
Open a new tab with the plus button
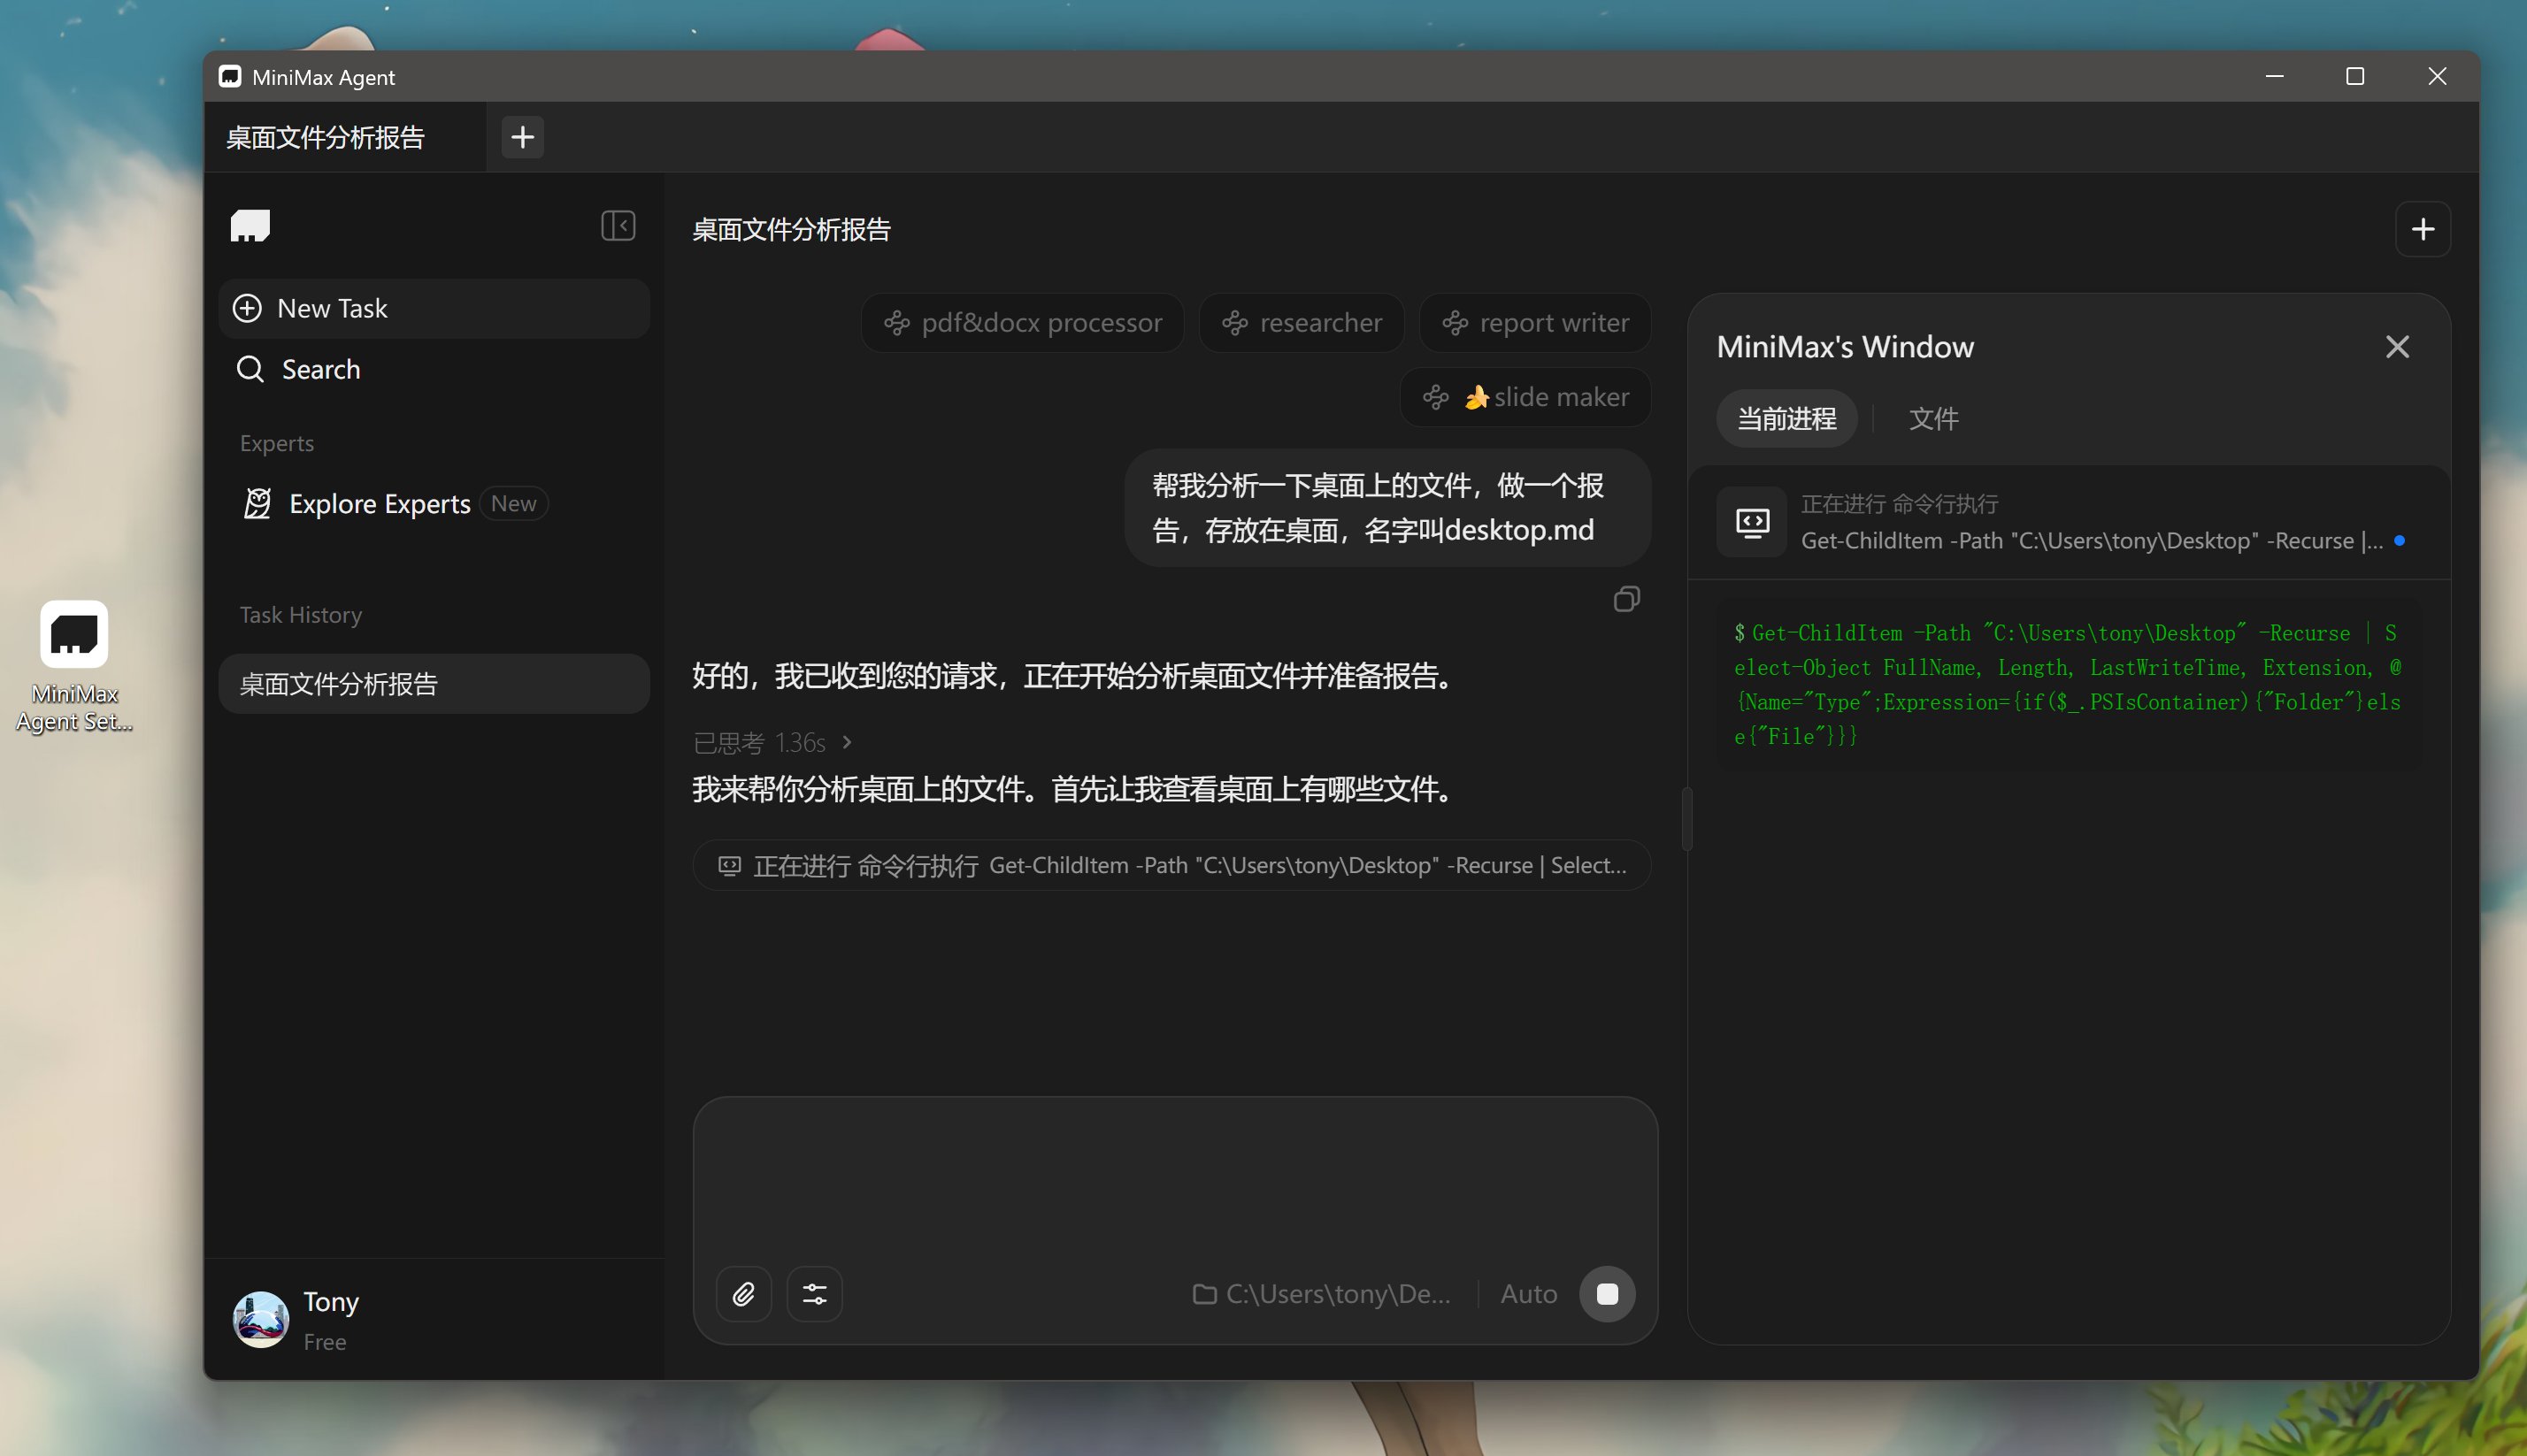(x=522, y=137)
